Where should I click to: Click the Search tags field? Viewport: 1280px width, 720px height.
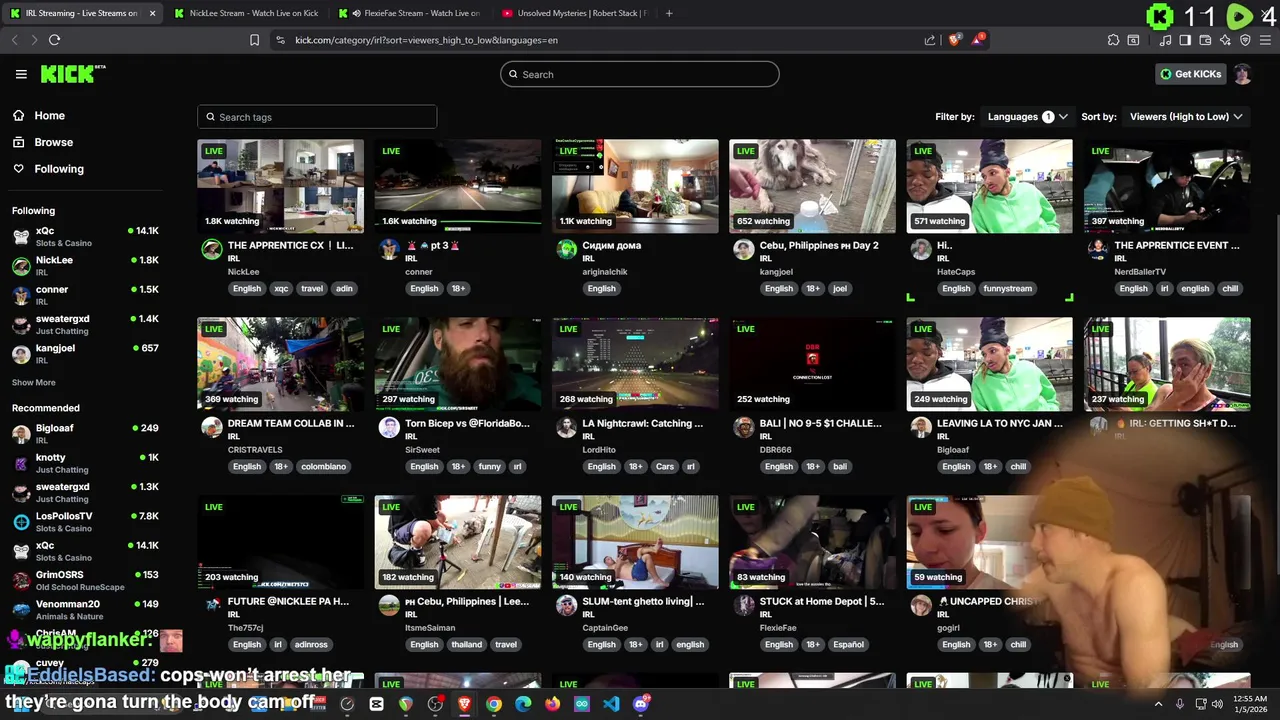pos(317,117)
